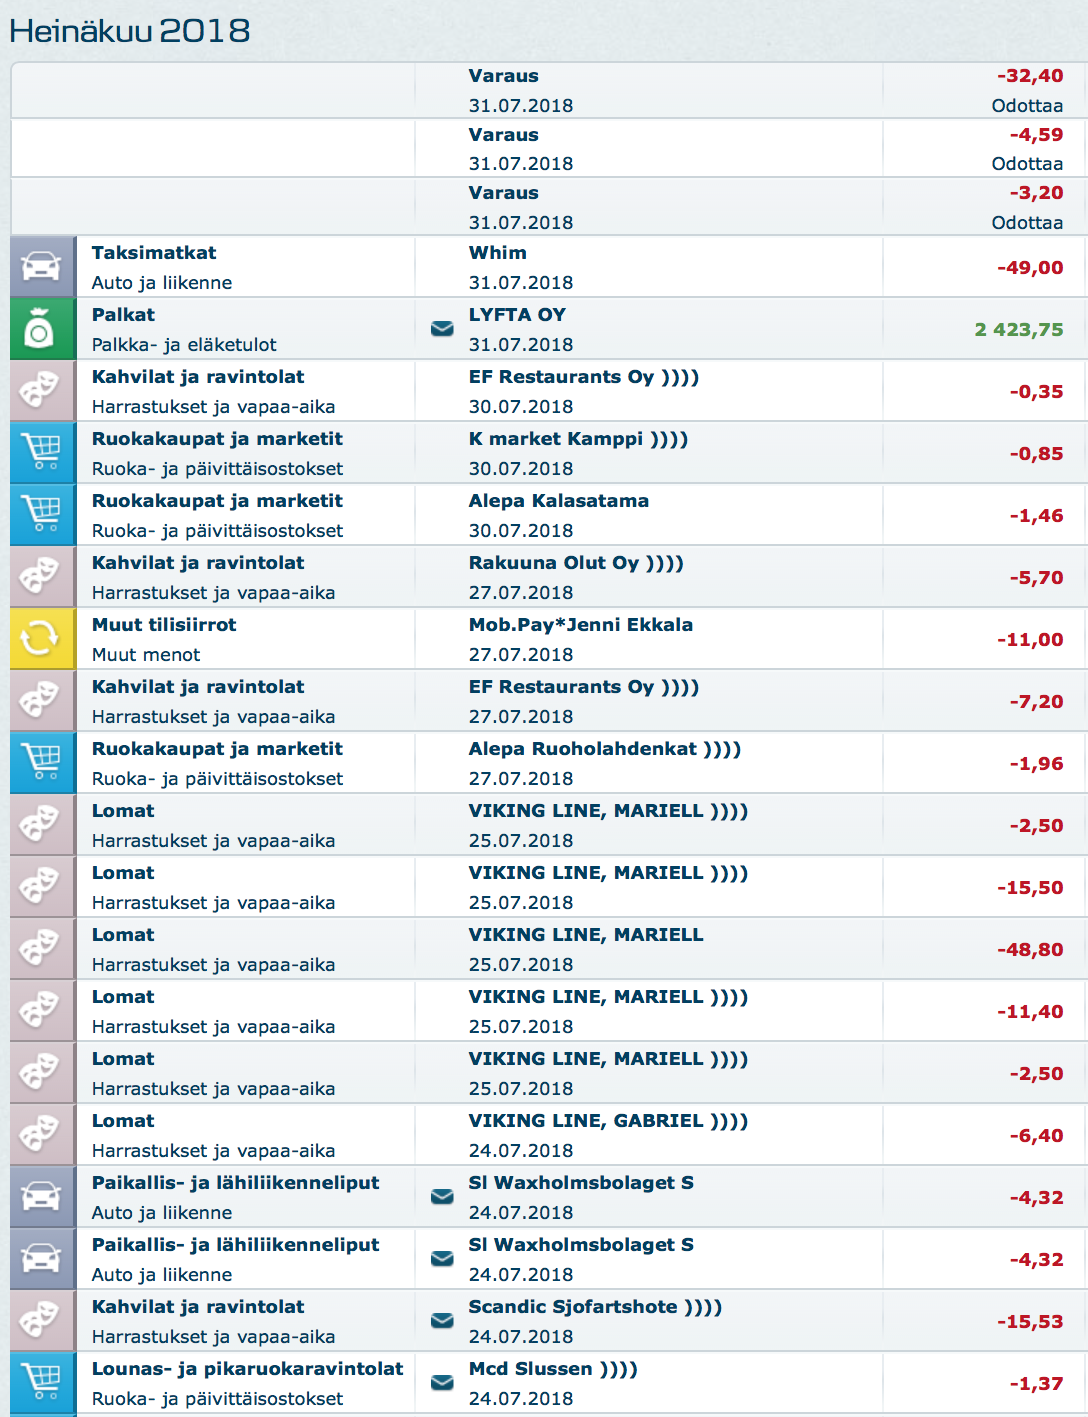Click the theater masks icon for Rakuuna Olut
1088x1417 pixels.
click(42, 577)
